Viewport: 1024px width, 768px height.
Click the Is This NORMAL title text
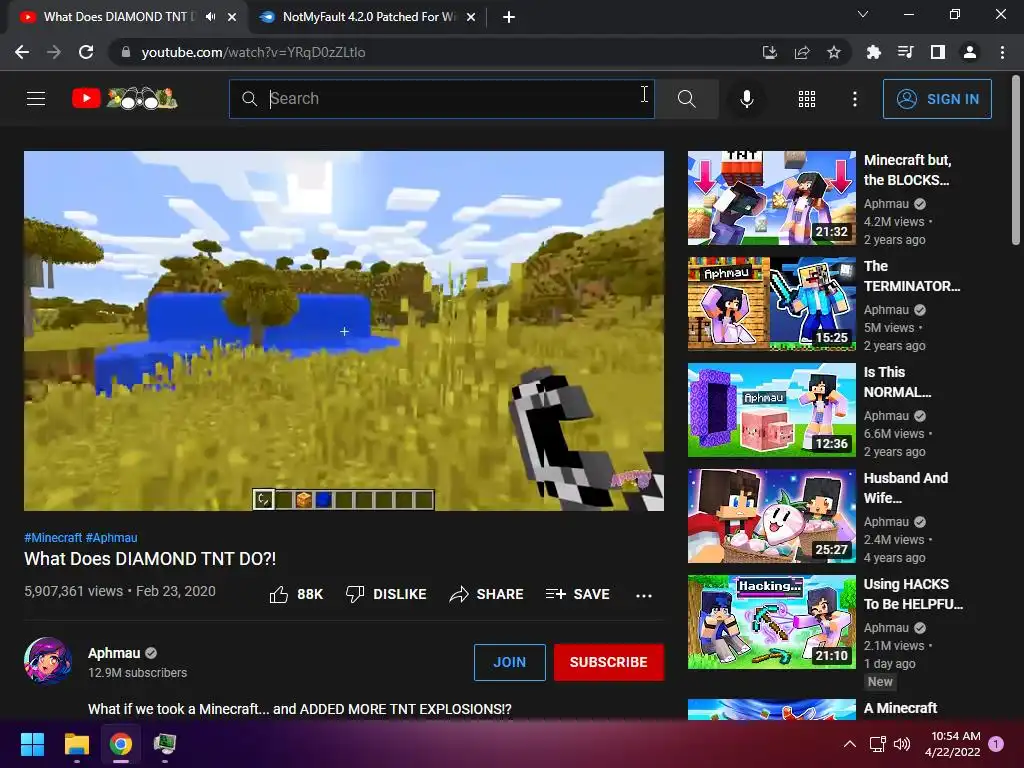click(x=897, y=382)
